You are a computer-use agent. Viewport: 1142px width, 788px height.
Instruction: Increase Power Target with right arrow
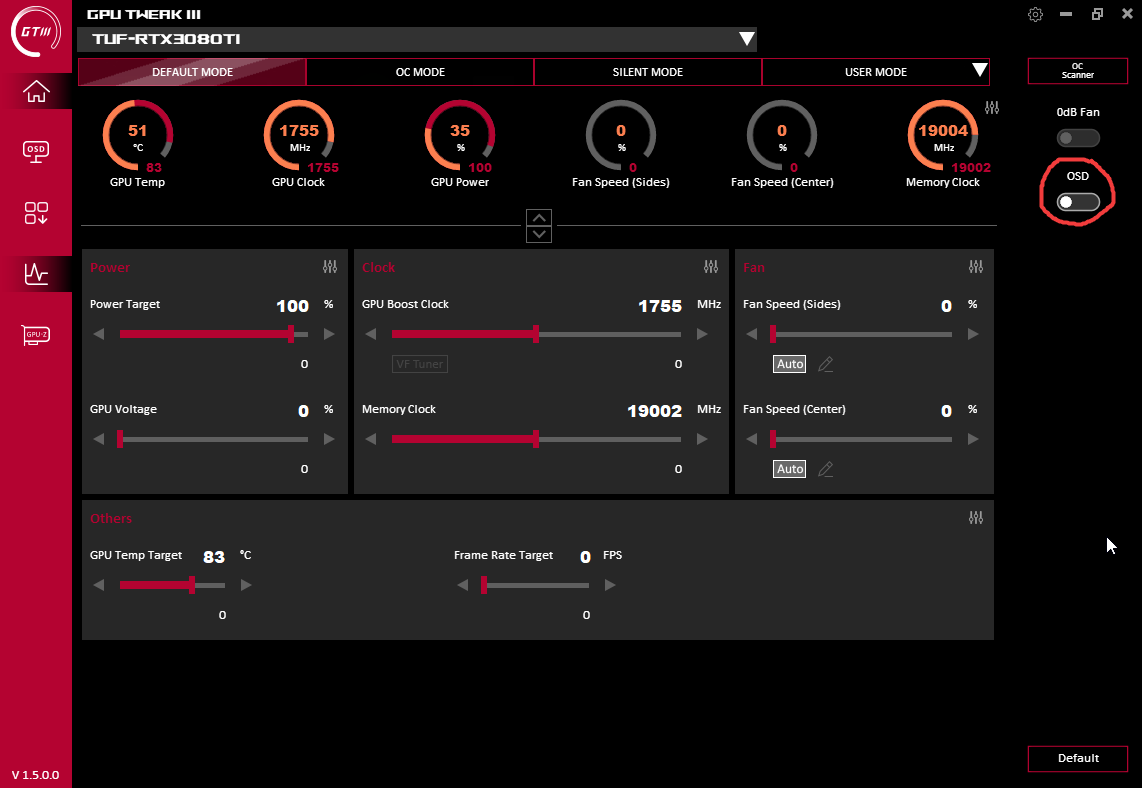coord(328,334)
